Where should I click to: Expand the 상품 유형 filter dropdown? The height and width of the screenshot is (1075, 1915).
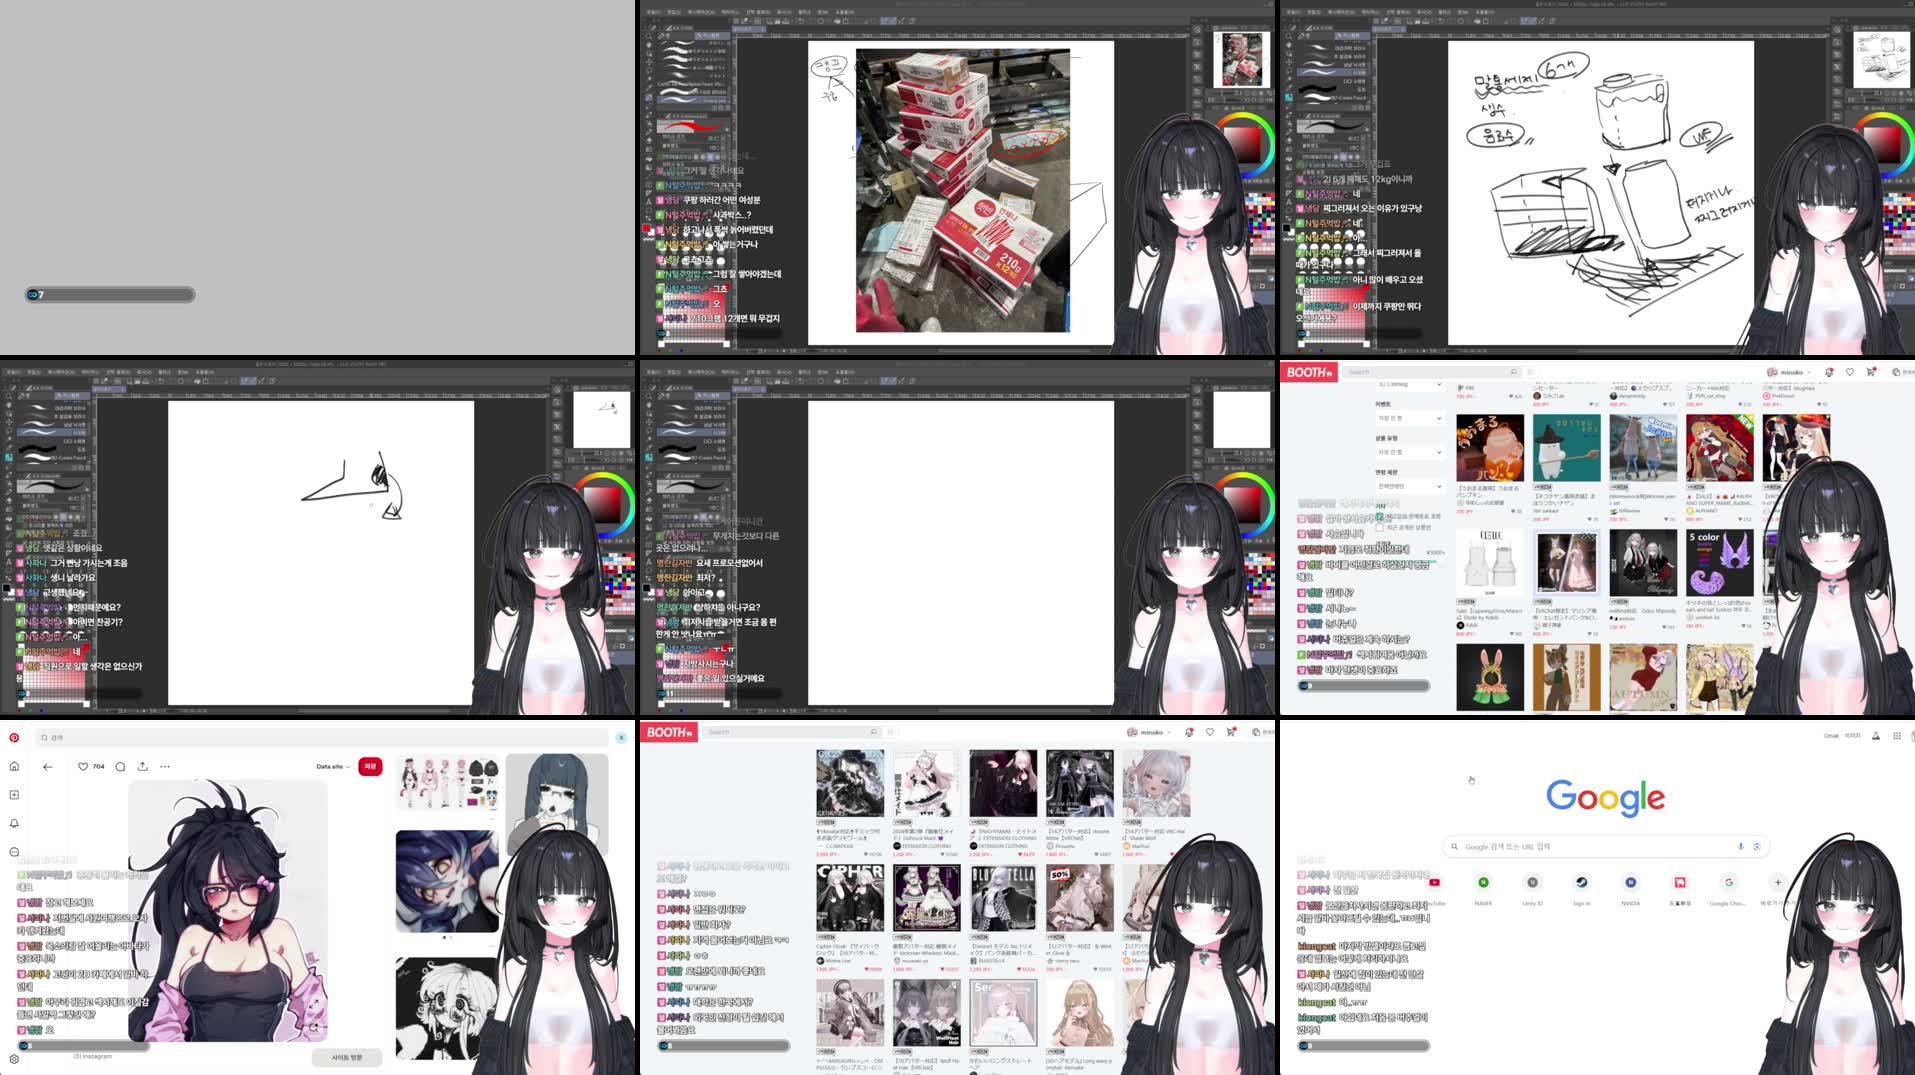coord(1409,452)
